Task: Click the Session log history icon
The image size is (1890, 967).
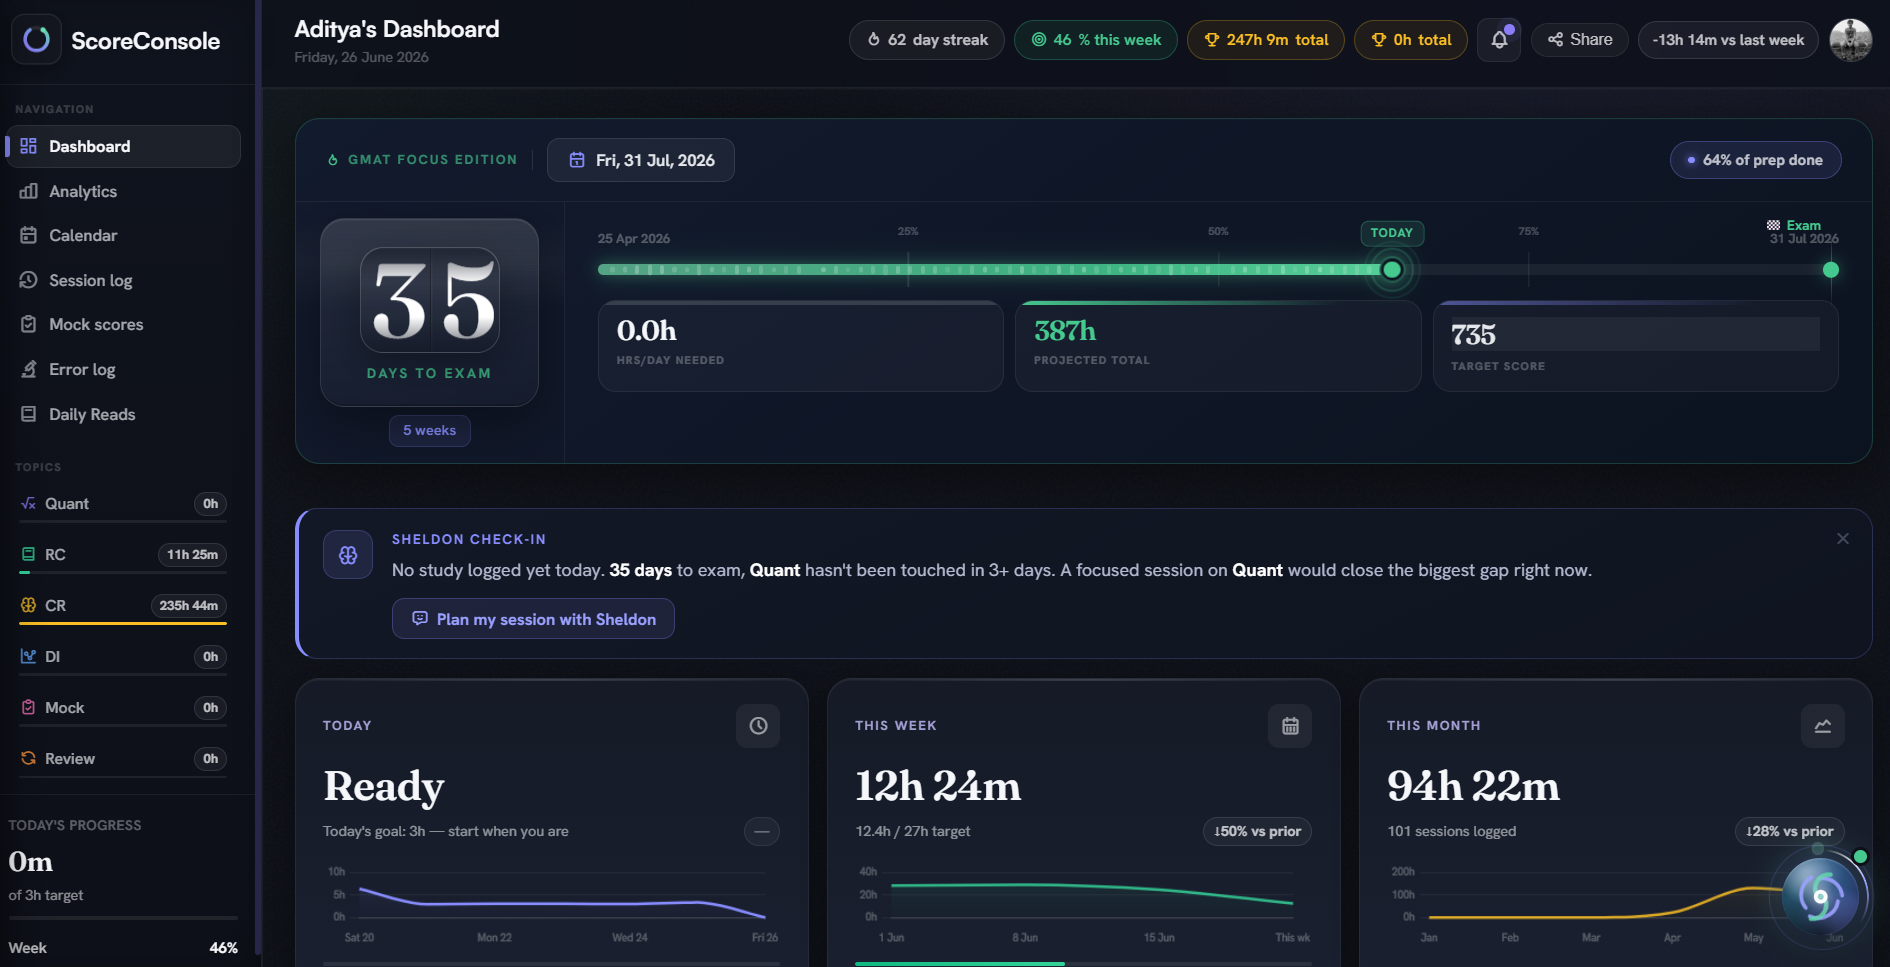Action: (x=28, y=280)
